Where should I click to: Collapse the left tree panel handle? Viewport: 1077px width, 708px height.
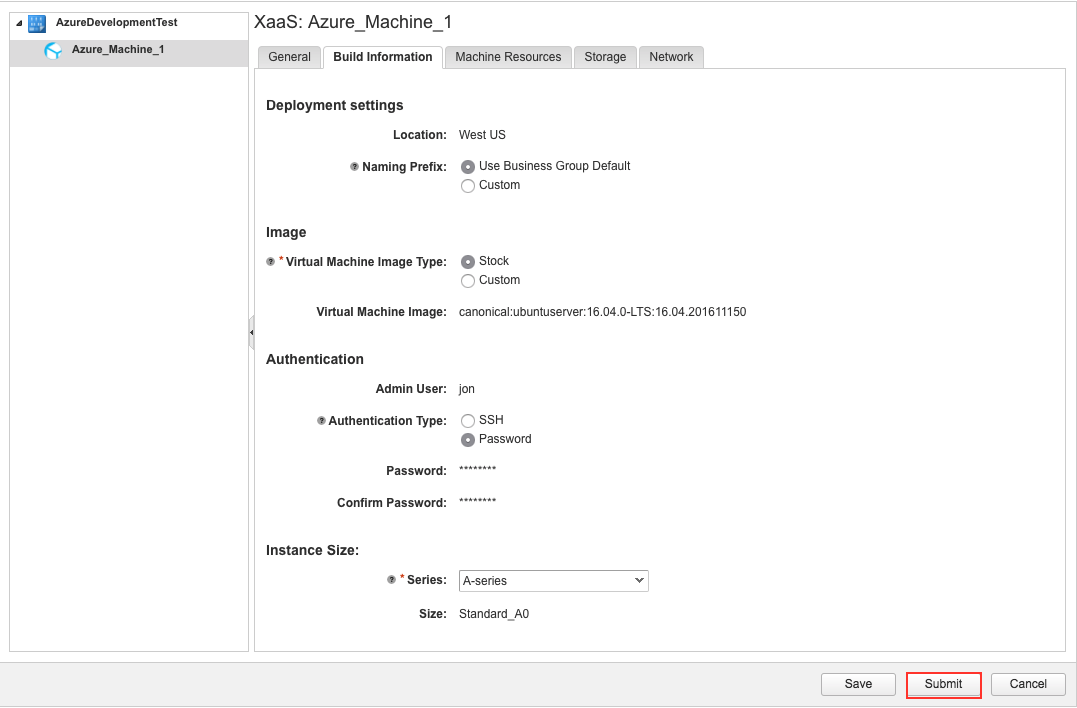pos(251,332)
